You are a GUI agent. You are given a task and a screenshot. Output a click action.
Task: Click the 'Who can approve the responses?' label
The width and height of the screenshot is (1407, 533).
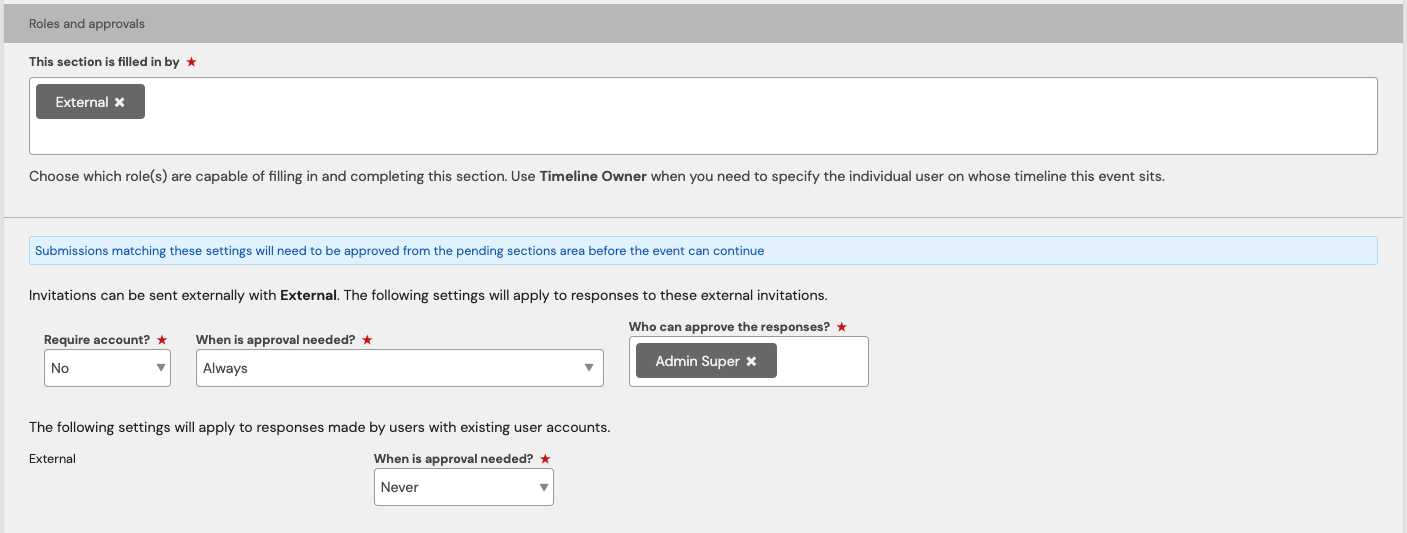(x=729, y=327)
